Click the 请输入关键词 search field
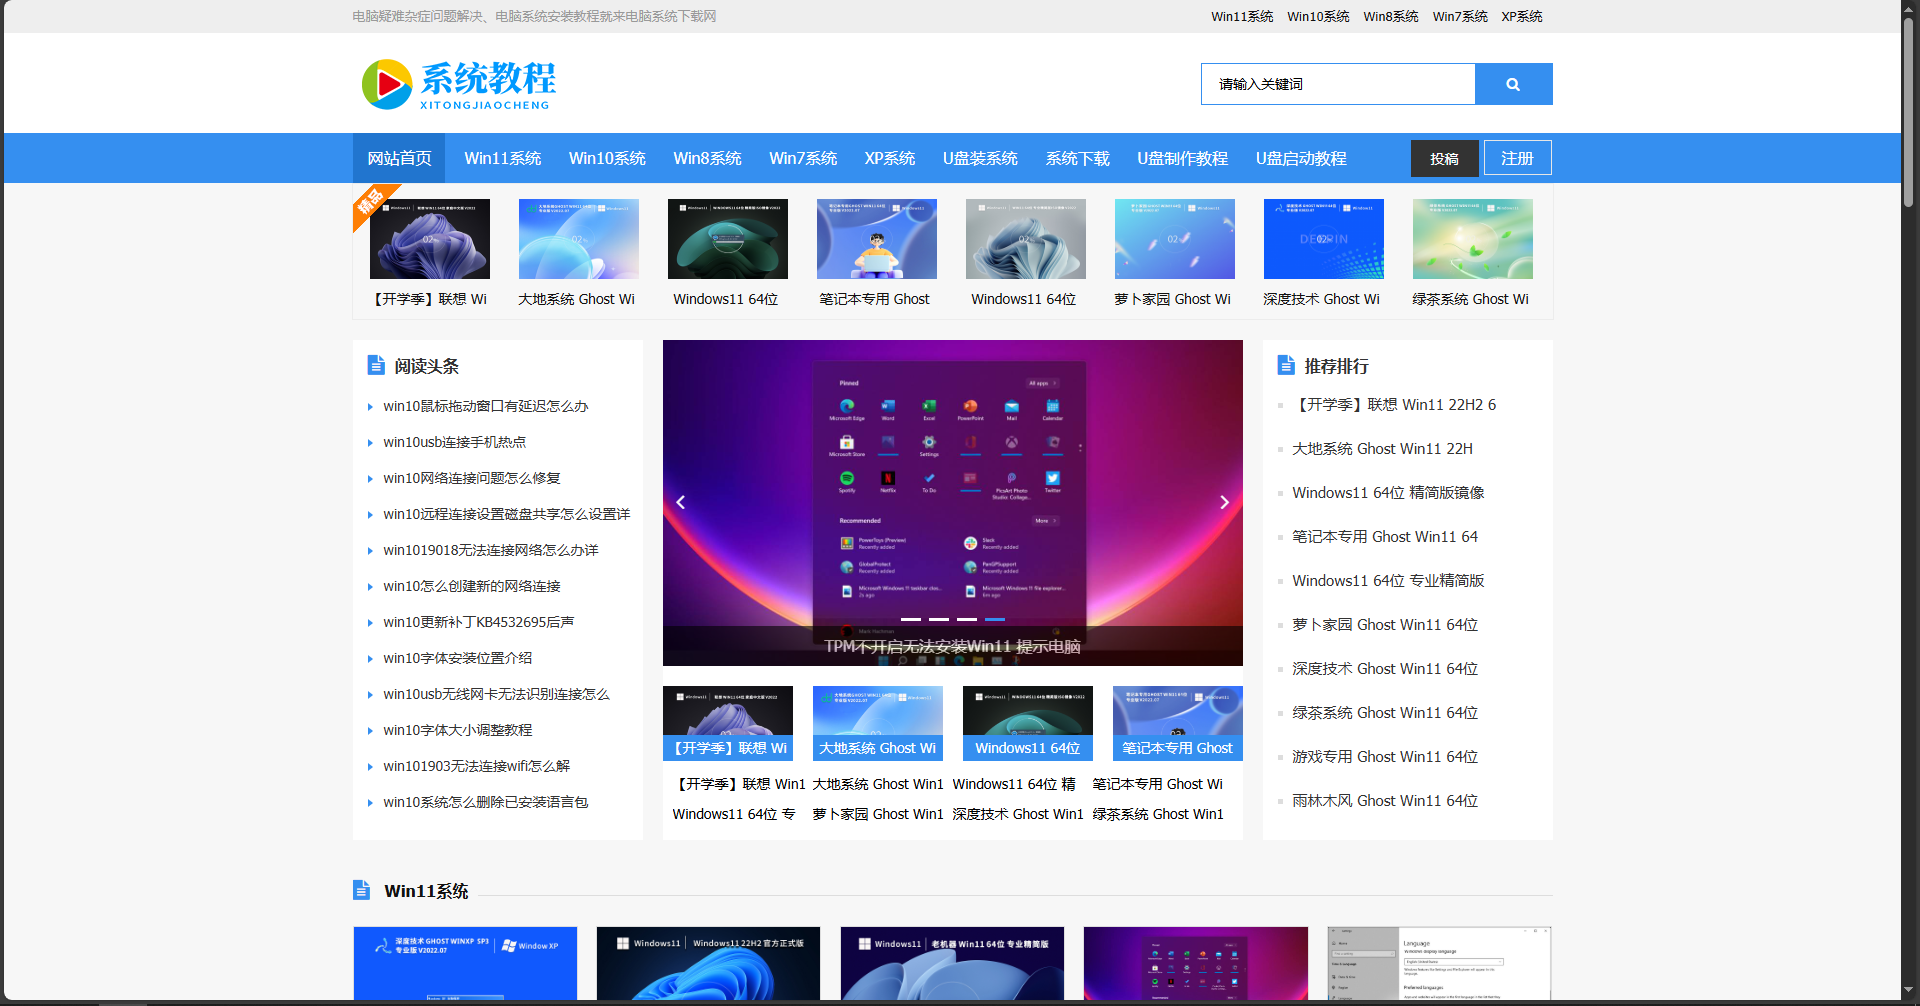 tap(1337, 84)
